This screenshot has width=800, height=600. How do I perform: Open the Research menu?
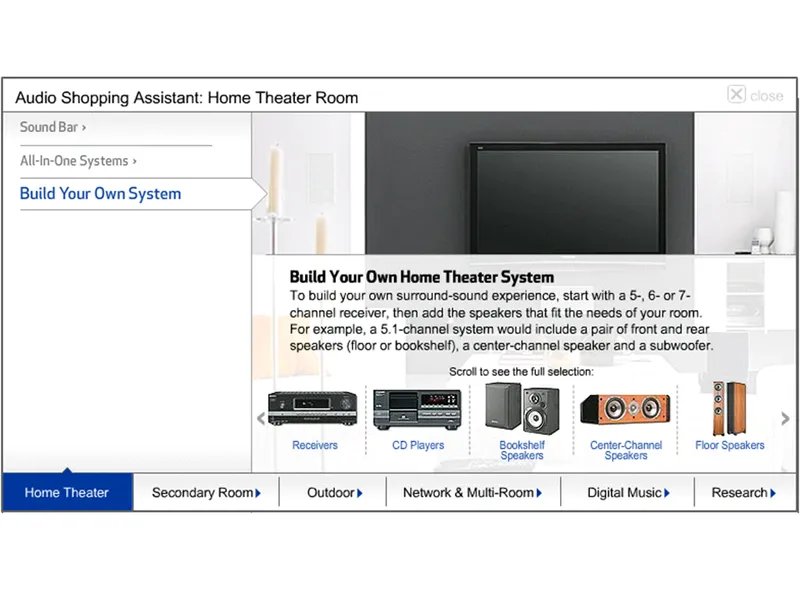click(743, 492)
